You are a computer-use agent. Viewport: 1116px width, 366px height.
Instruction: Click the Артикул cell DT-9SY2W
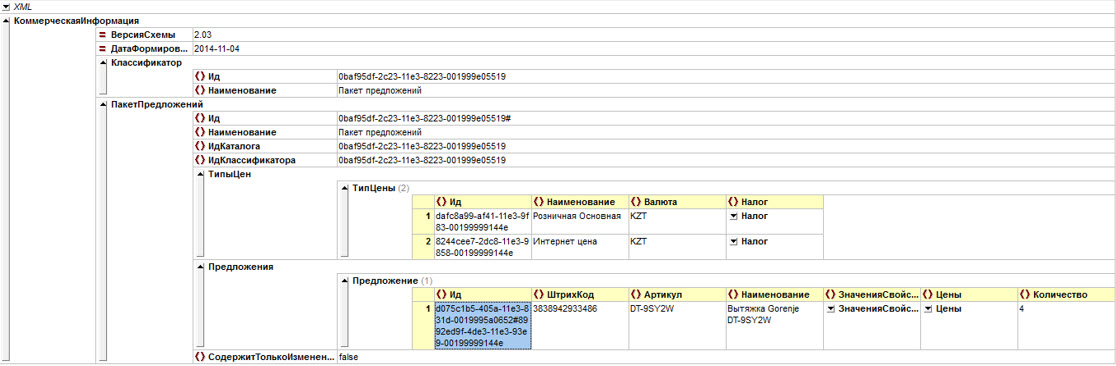coord(677,326)
